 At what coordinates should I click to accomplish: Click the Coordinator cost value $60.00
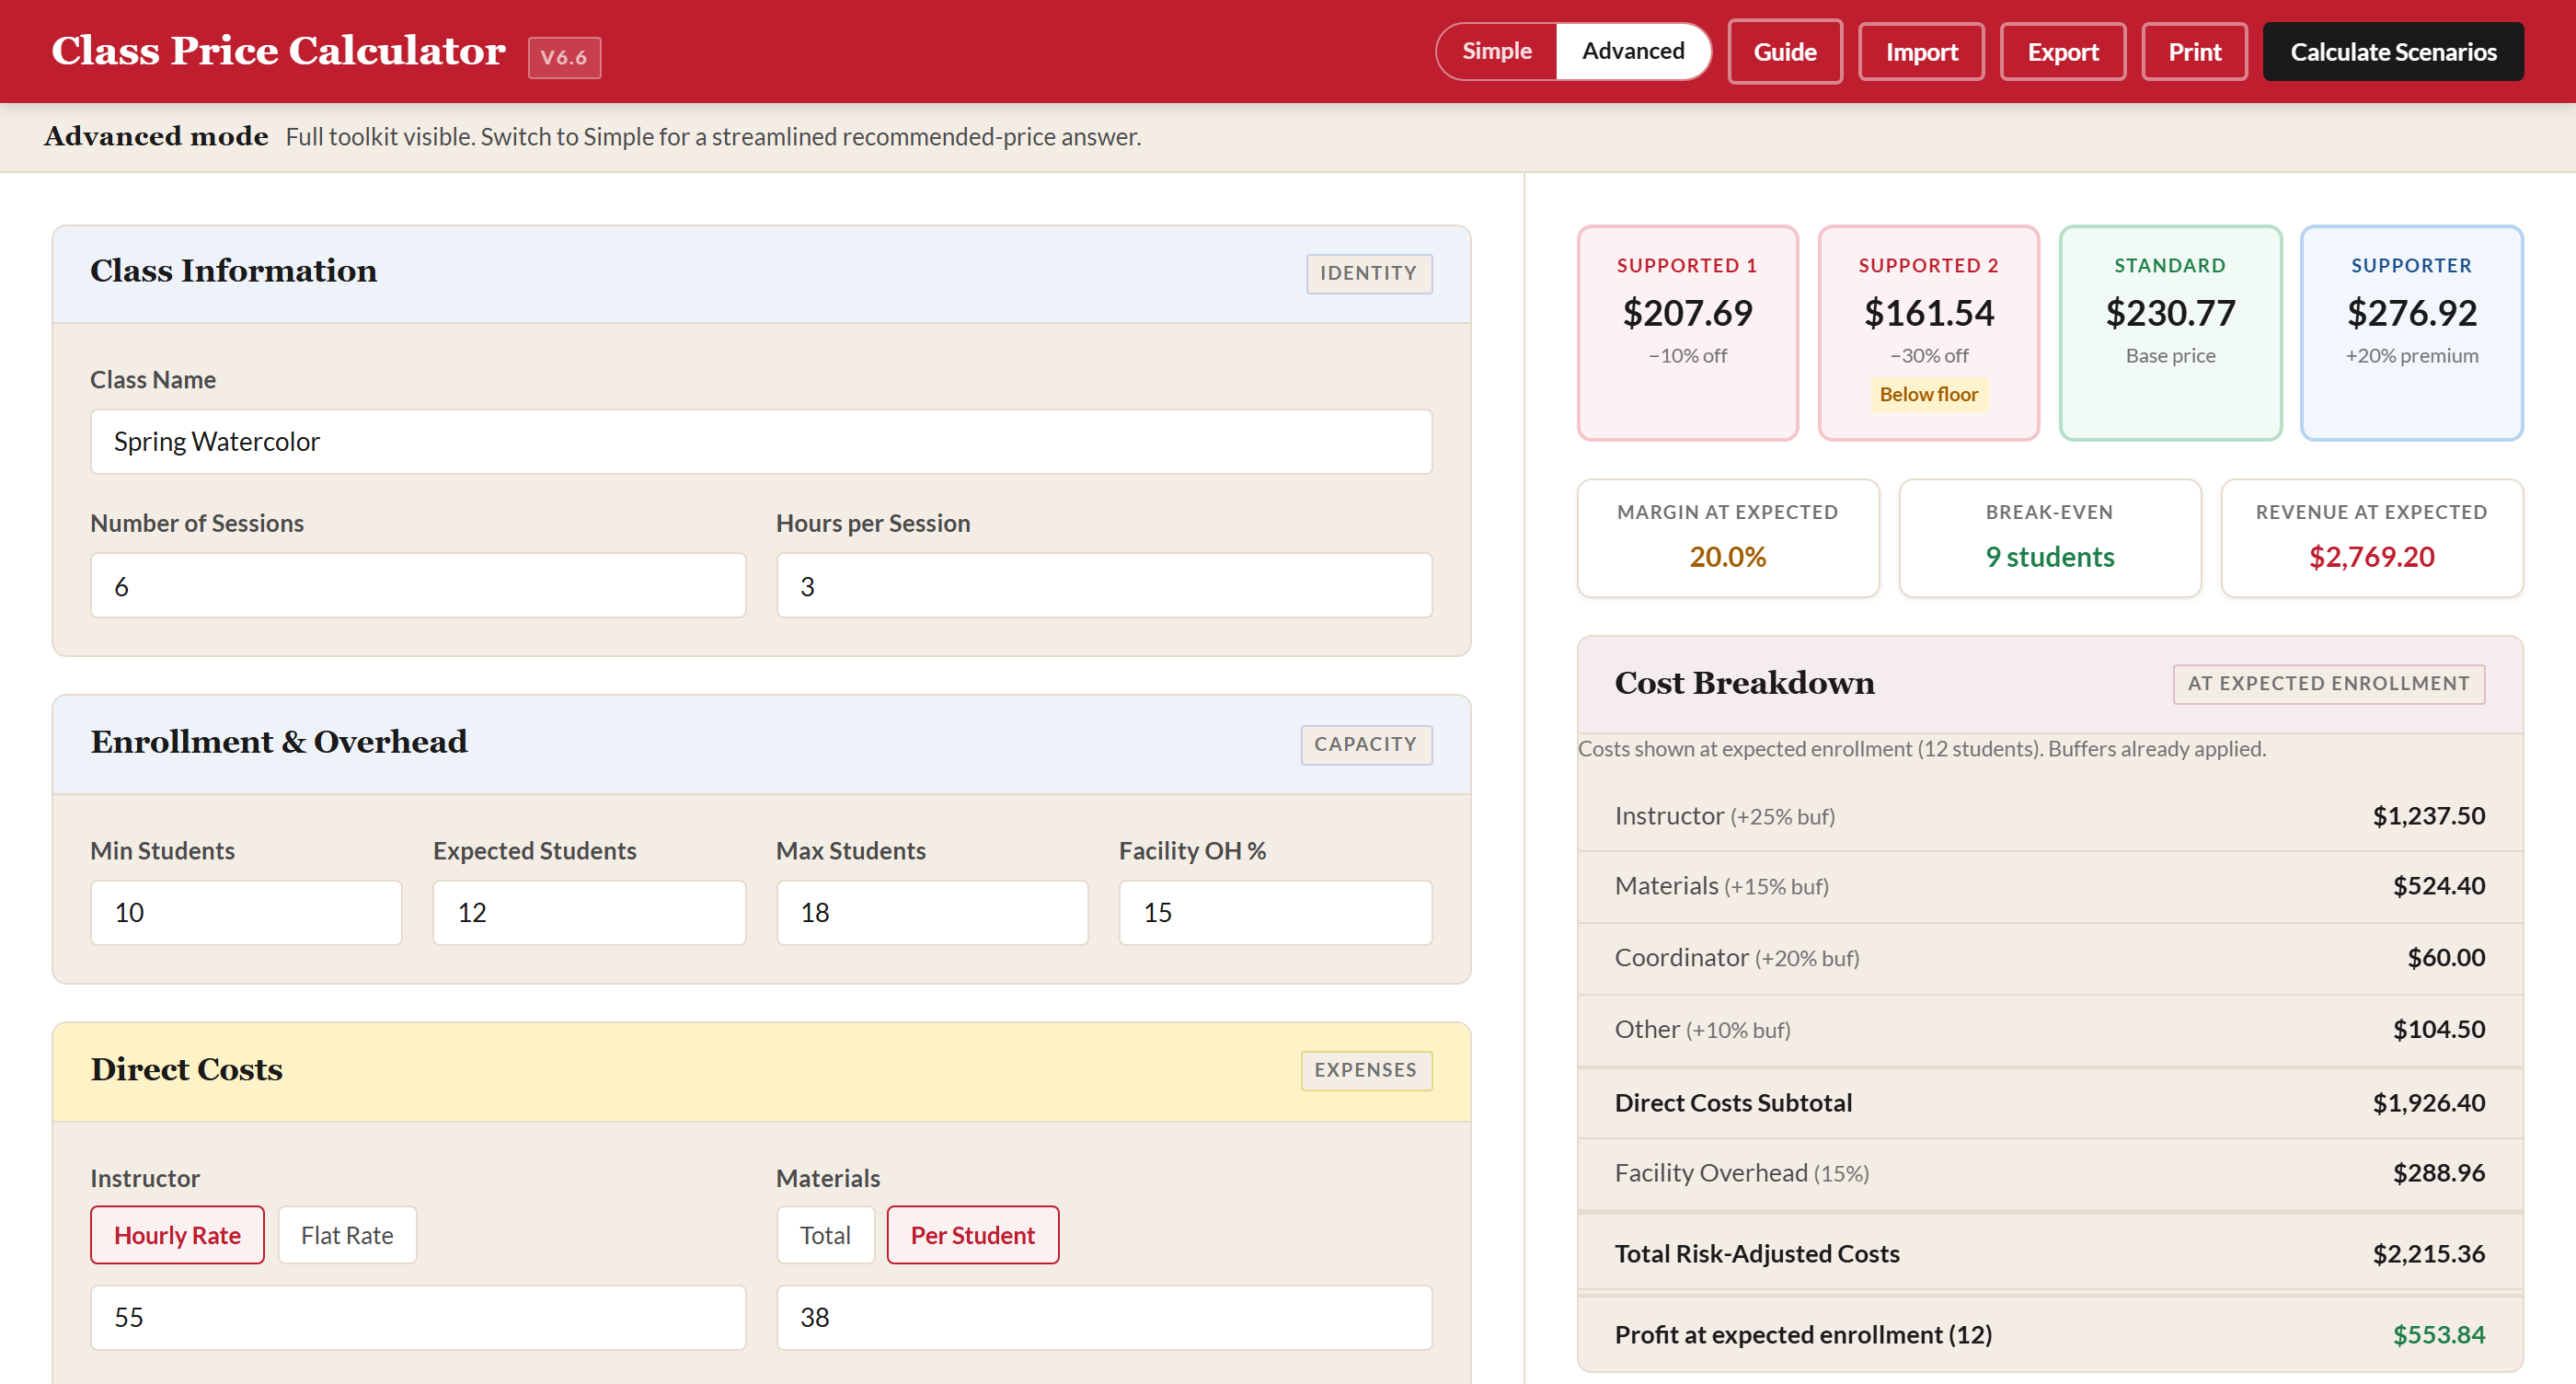point(2446,958)
